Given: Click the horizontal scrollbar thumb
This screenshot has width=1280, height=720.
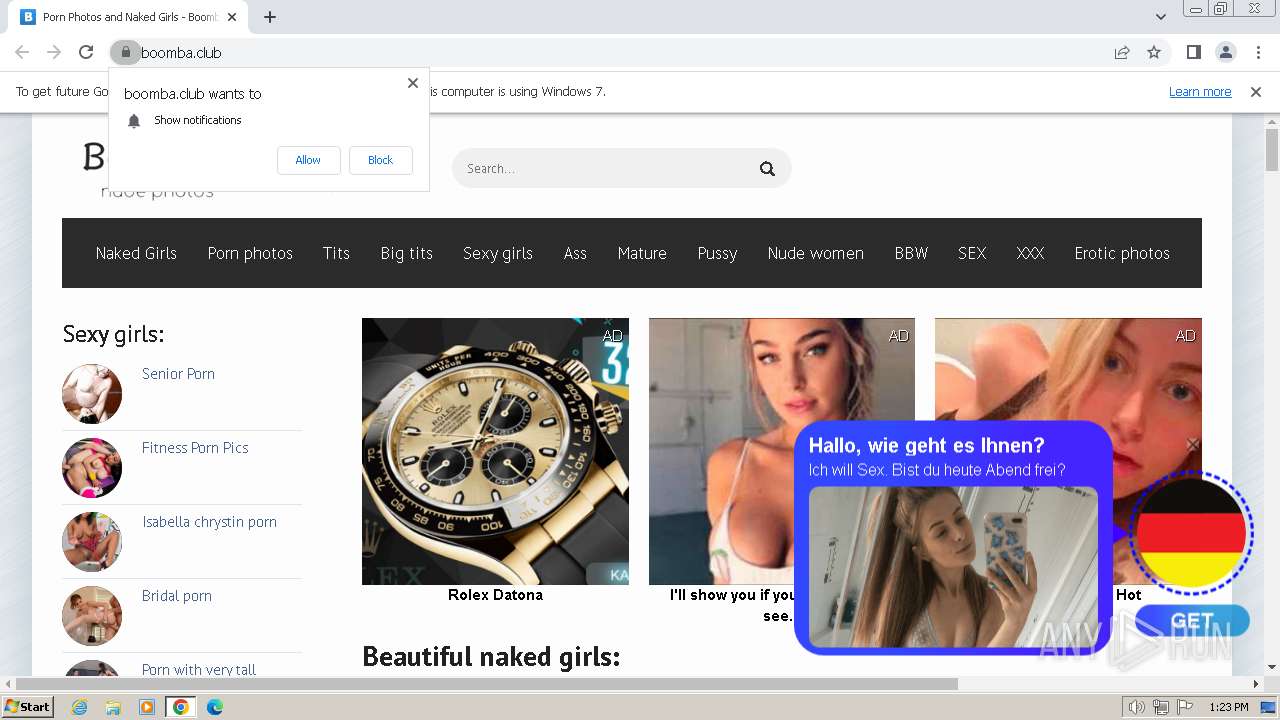Looking at the screenshot, I should pos(486,684).
